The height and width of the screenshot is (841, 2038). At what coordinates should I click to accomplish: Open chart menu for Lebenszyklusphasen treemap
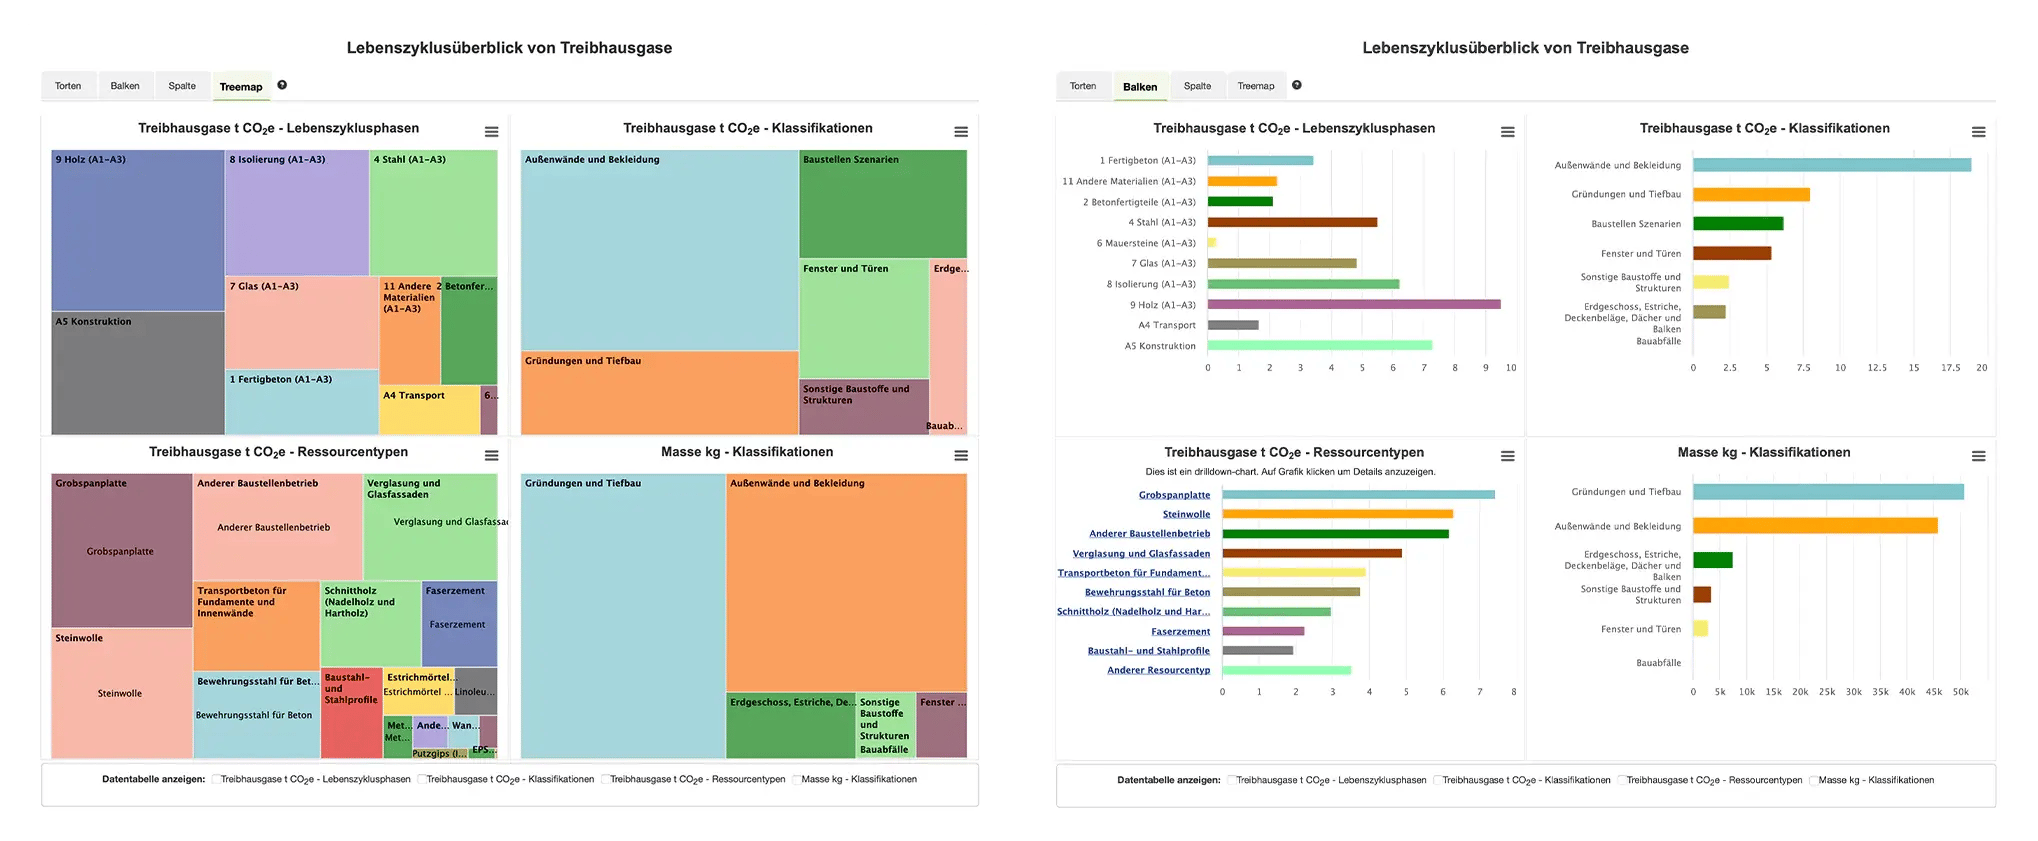(x=491, y=132)
